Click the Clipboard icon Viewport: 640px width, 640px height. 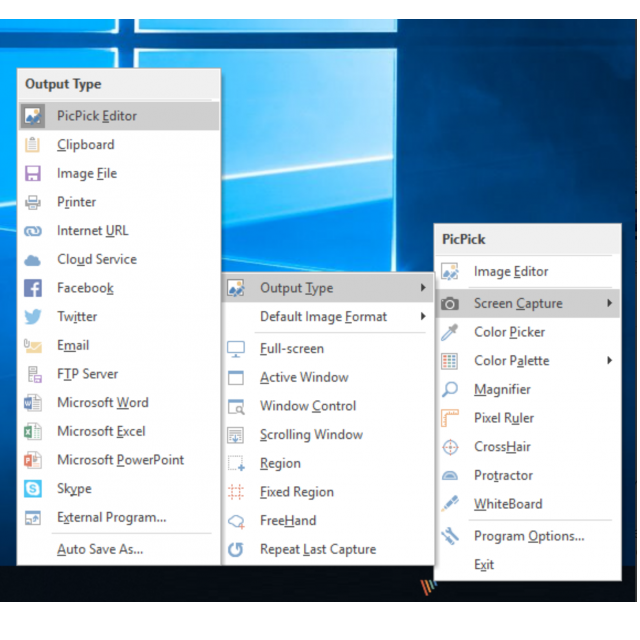pos(33,144)
